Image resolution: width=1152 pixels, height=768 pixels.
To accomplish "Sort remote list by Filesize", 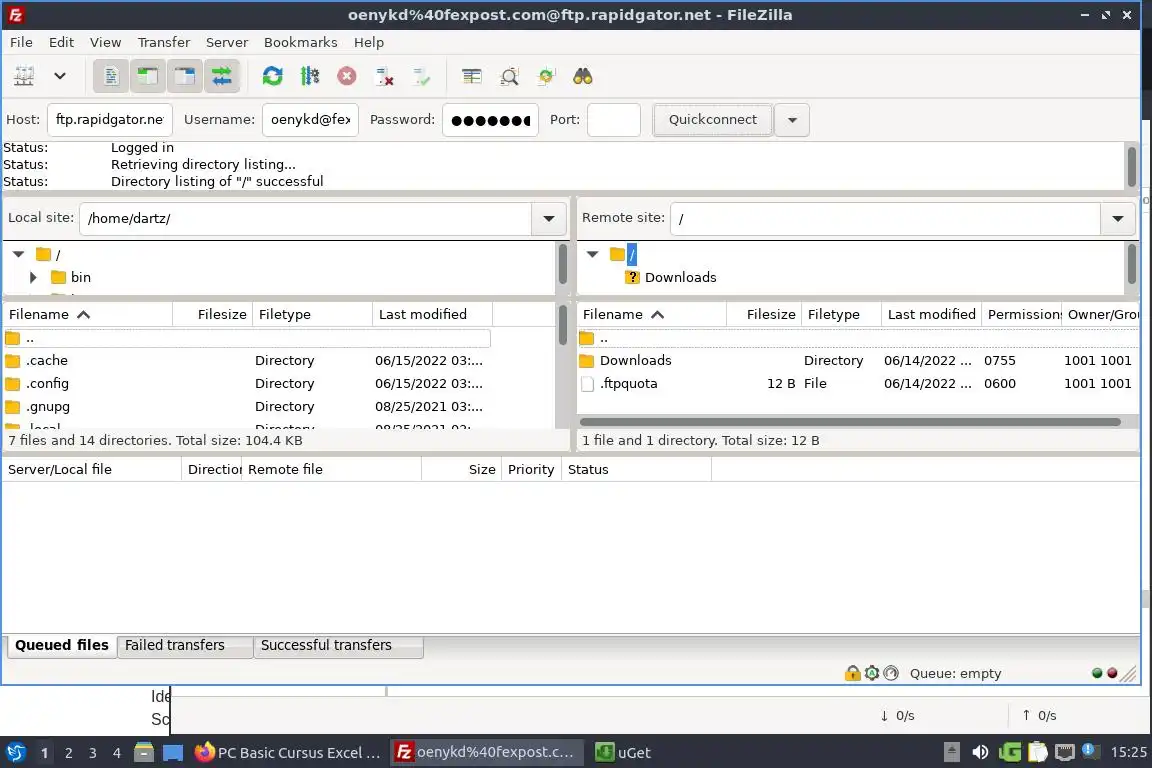I will (763, 314).
